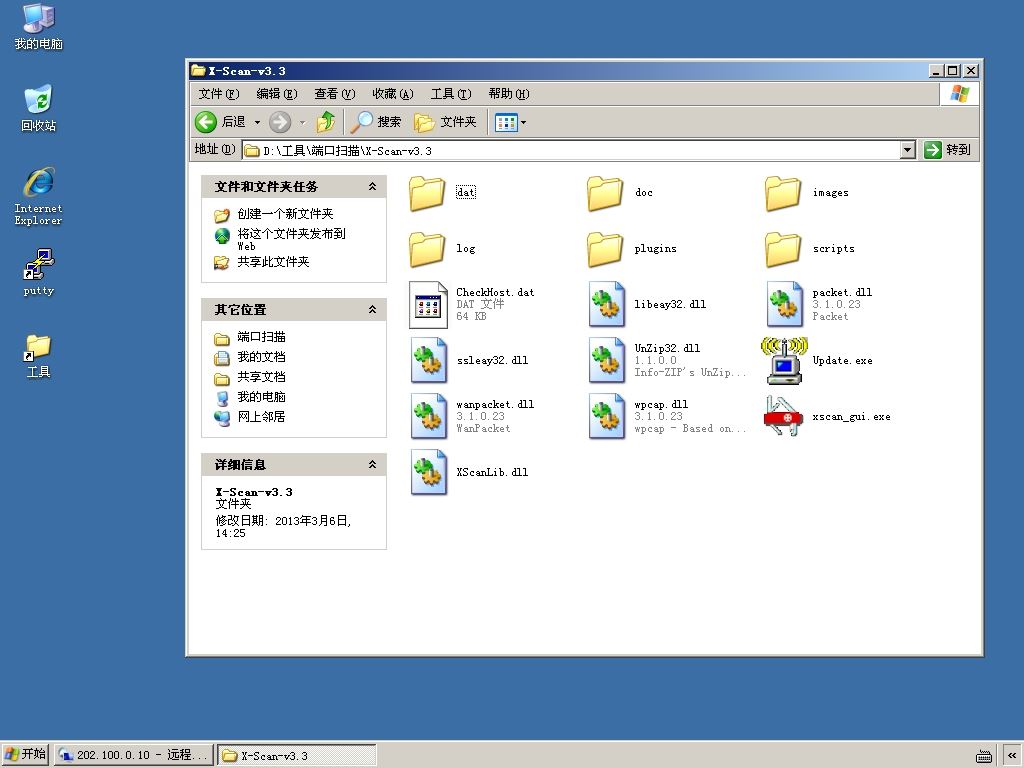Open the Views dropdown button
This screenshot has height=768, width=1024.
pyautogui.click(x=511, y=122)
